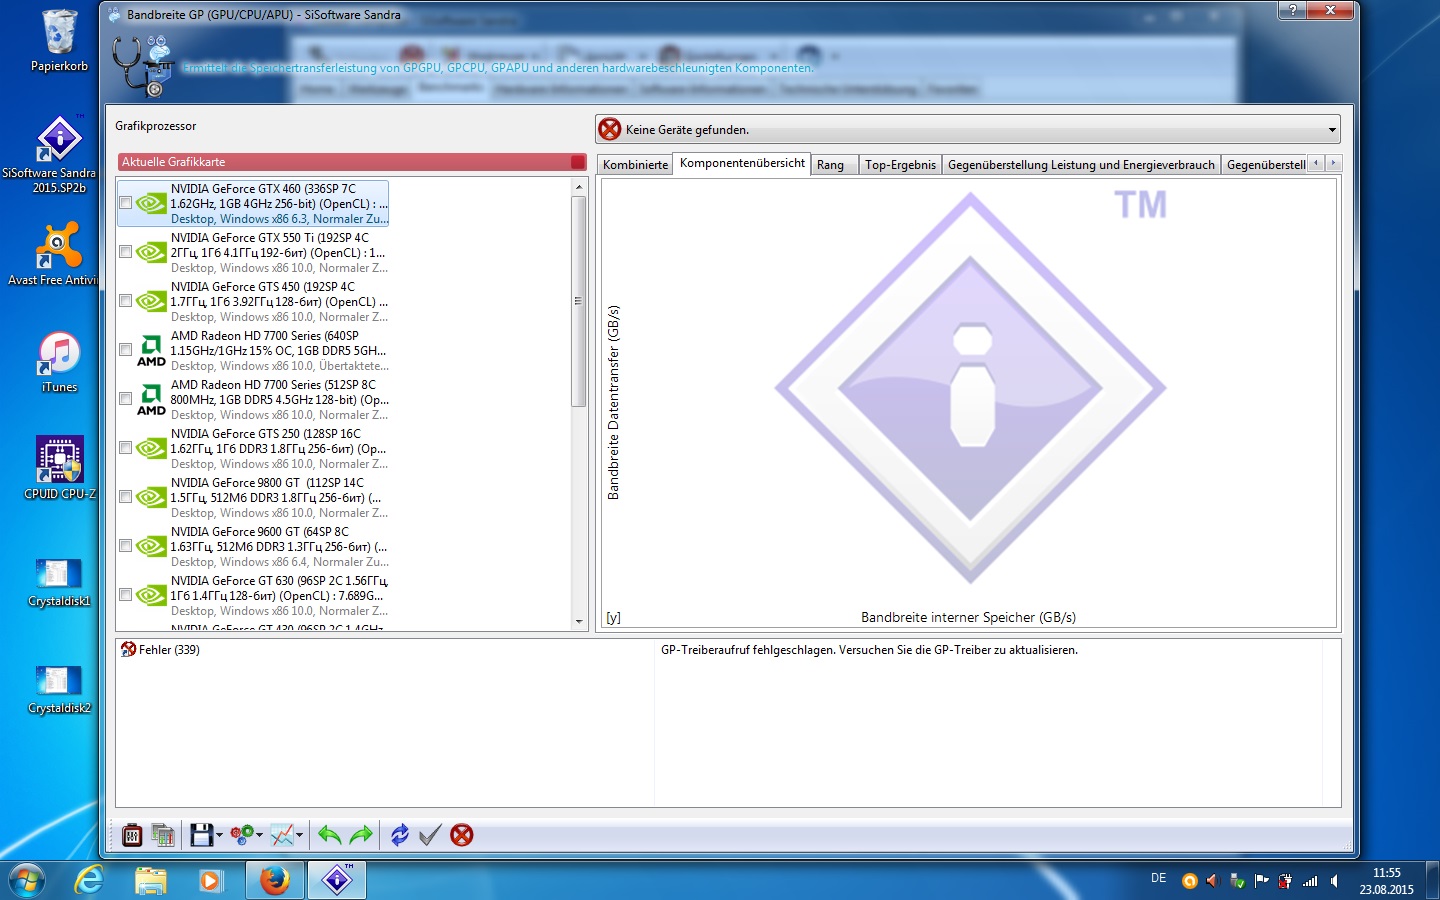
Task: Select the SiSoftware Sandra 2015.SP2b desktop shortcut
Action: pyautogui.click(x=59, y=153)
